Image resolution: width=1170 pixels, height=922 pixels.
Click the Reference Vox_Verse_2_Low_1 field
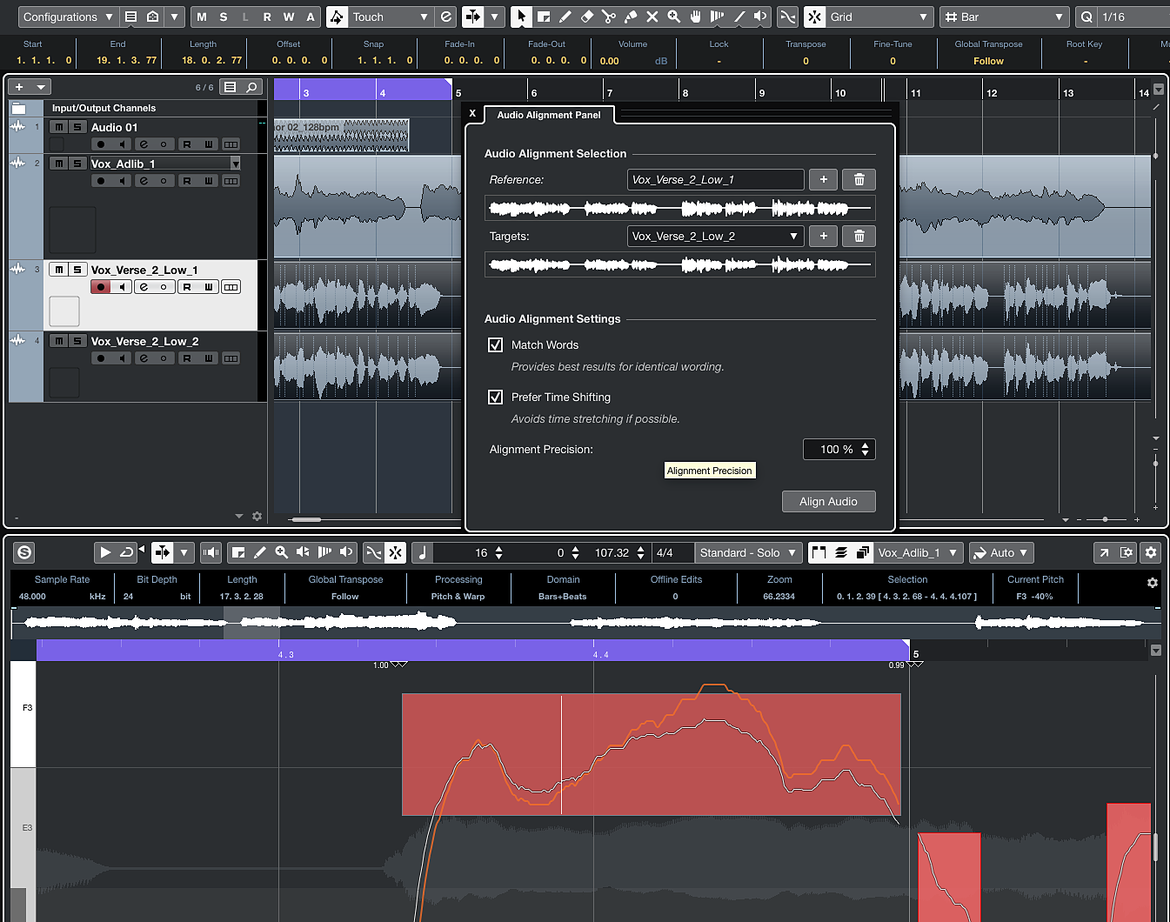[x=715, y=180]
